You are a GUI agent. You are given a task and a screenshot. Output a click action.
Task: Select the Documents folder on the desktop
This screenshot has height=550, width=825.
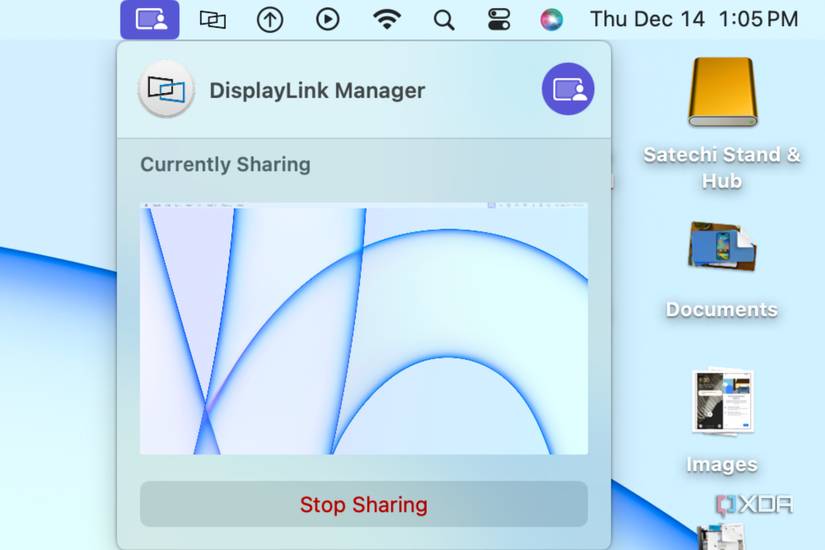(722, 246)
